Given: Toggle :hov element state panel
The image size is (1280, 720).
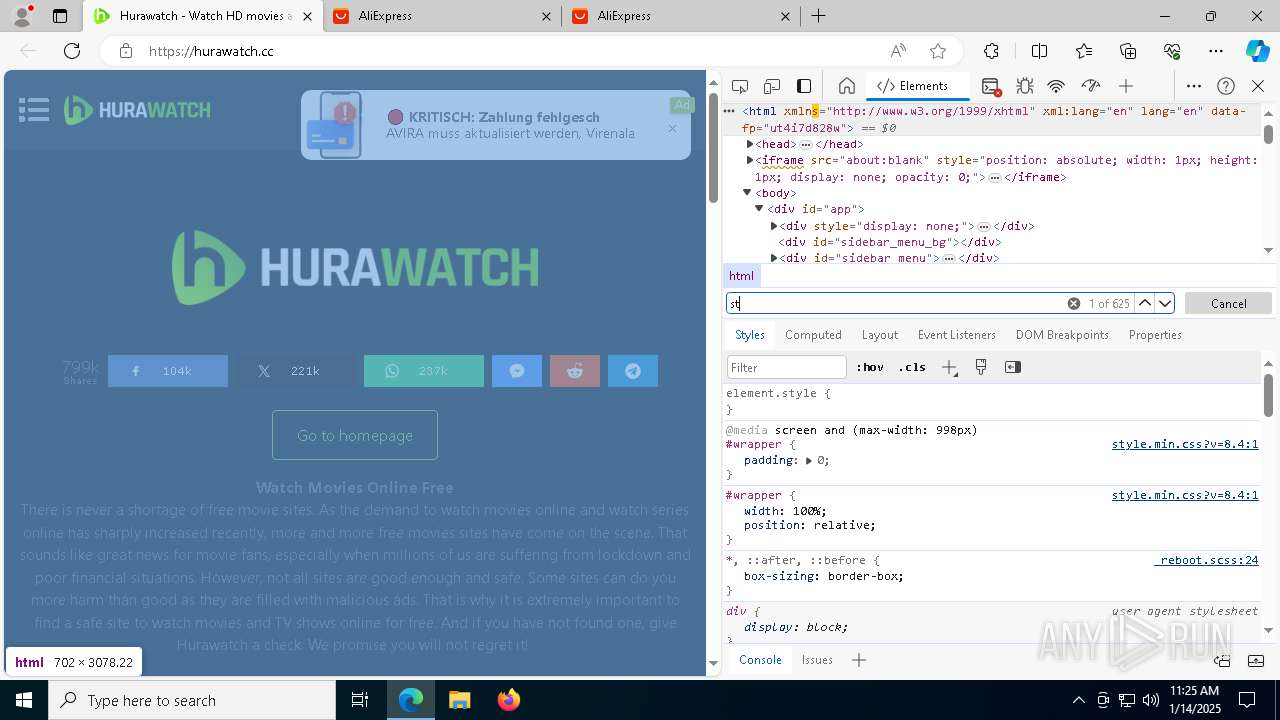Looking at the screenshot, I should click(870, 367).
